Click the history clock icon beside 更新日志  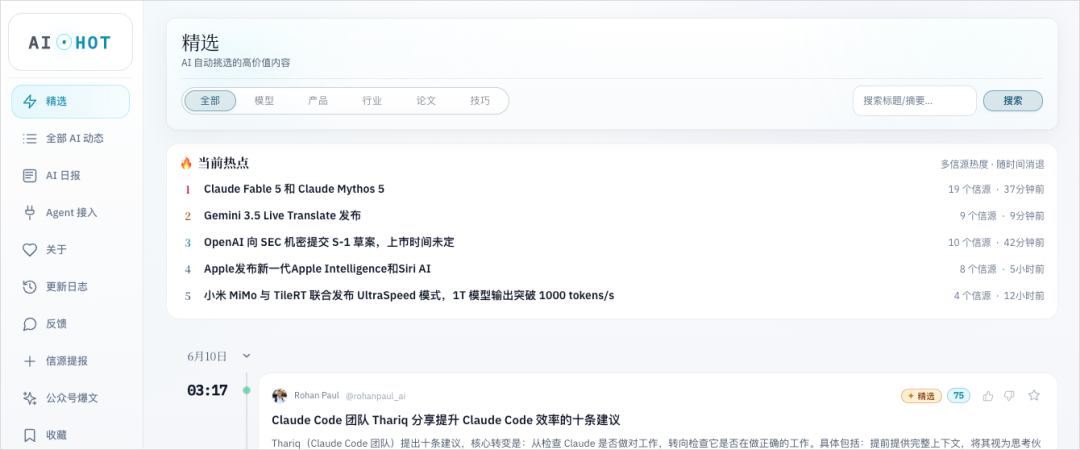[x=30, y=287]
